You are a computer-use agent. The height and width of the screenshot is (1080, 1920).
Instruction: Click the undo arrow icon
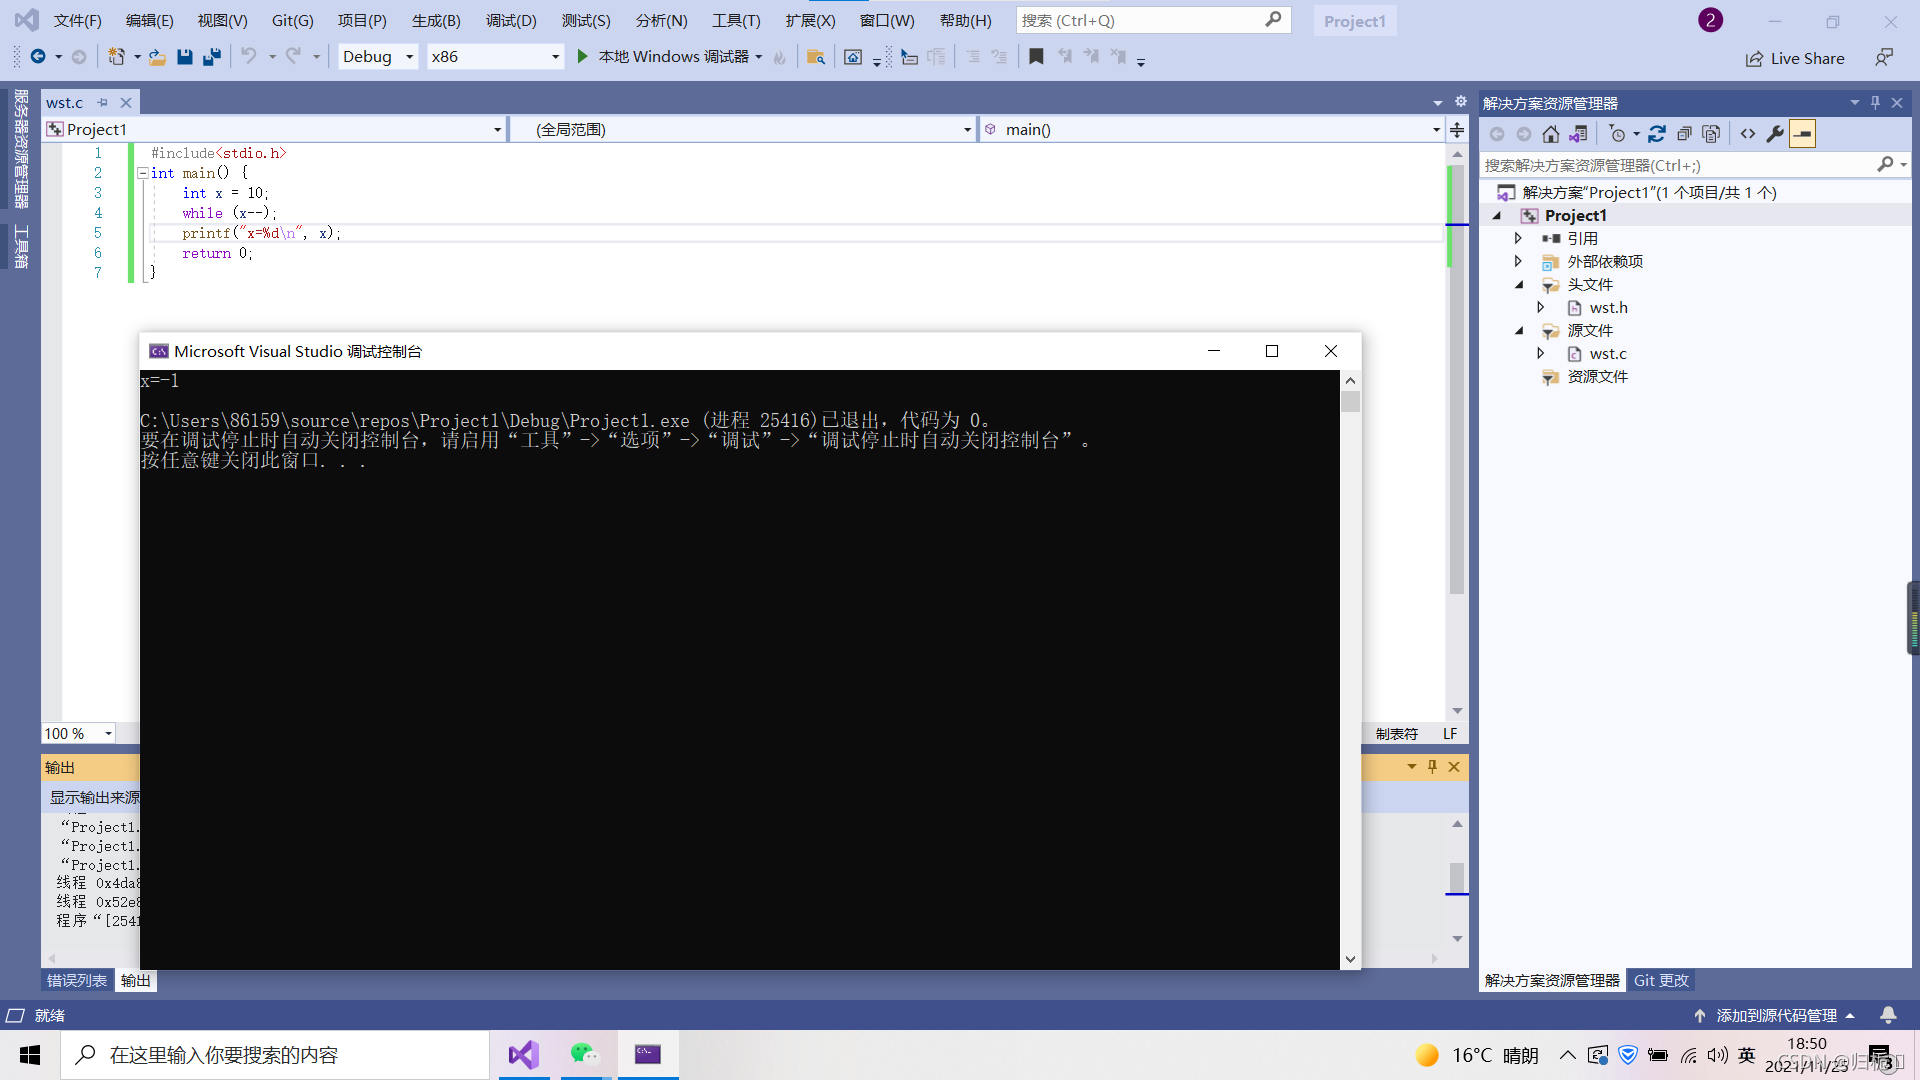249,57
